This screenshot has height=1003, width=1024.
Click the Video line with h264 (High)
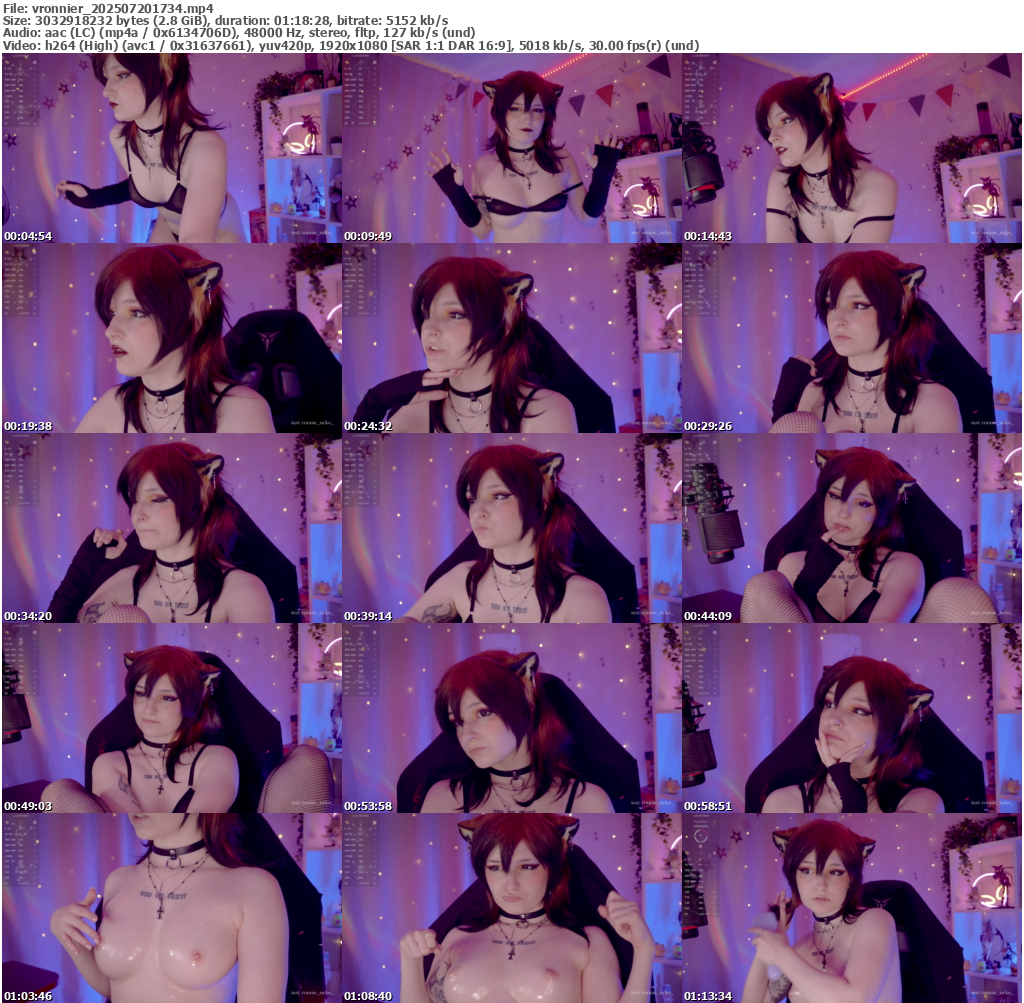point(351,46)
